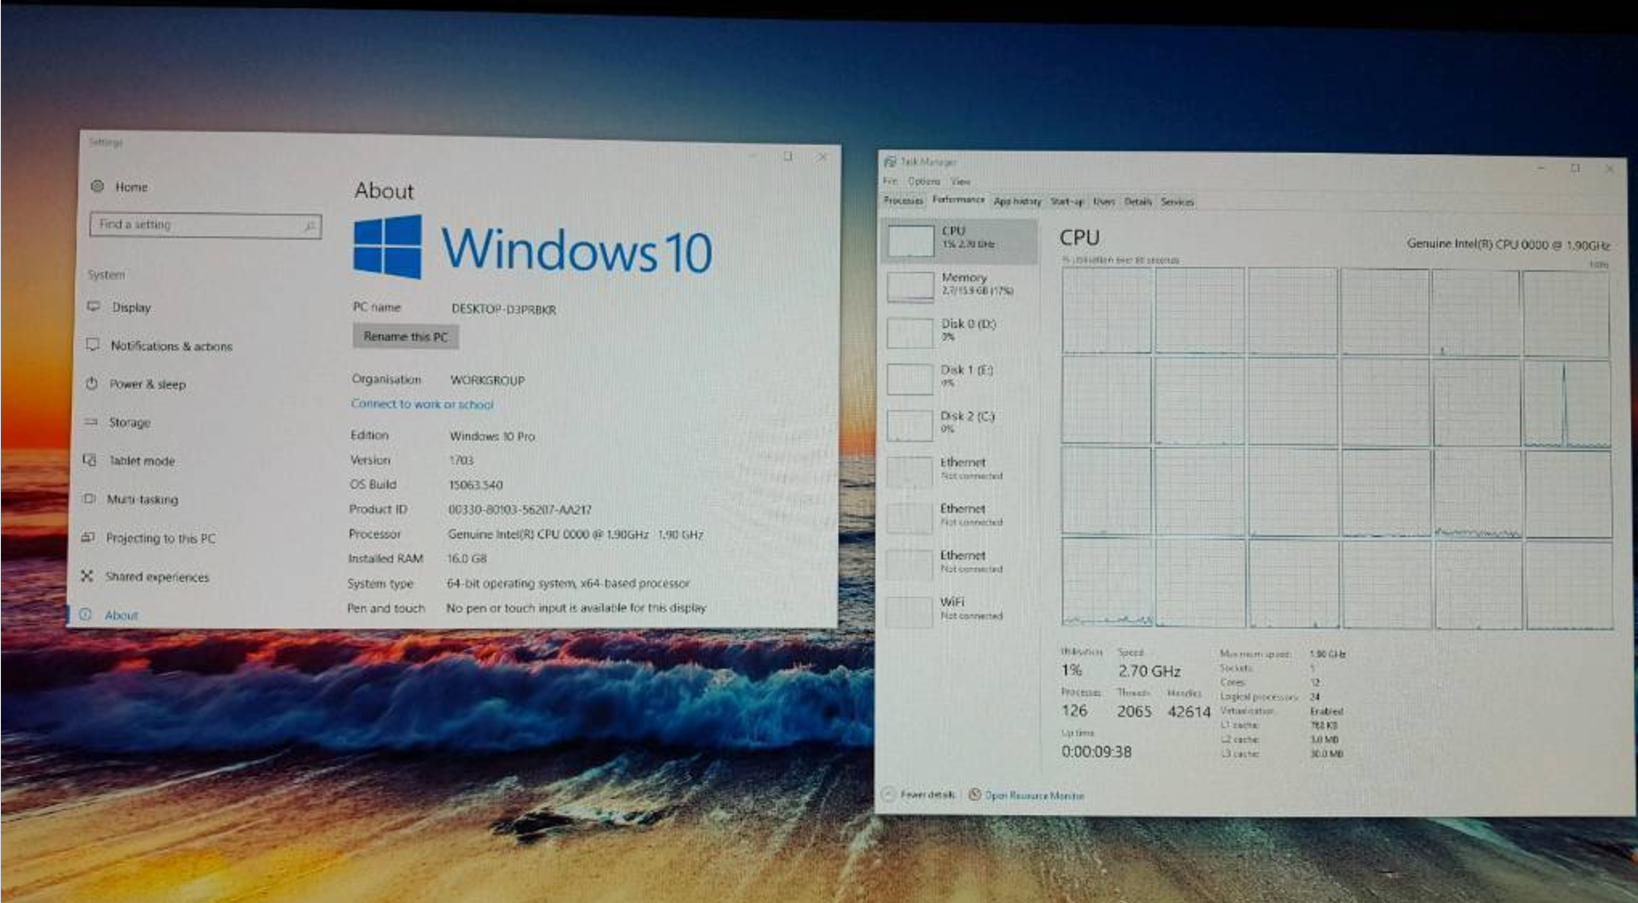Open the Details tab
The width and height of the screenshot is (1638, 903).
(x=1138, y=201)
